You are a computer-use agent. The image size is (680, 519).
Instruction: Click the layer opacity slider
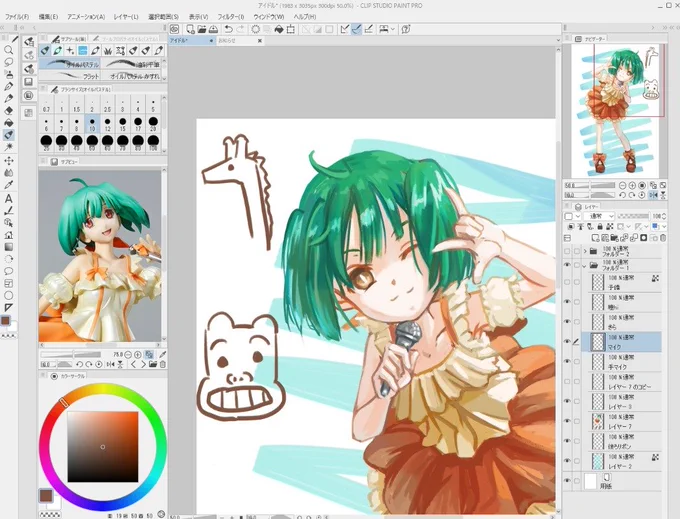pos(634,216)
